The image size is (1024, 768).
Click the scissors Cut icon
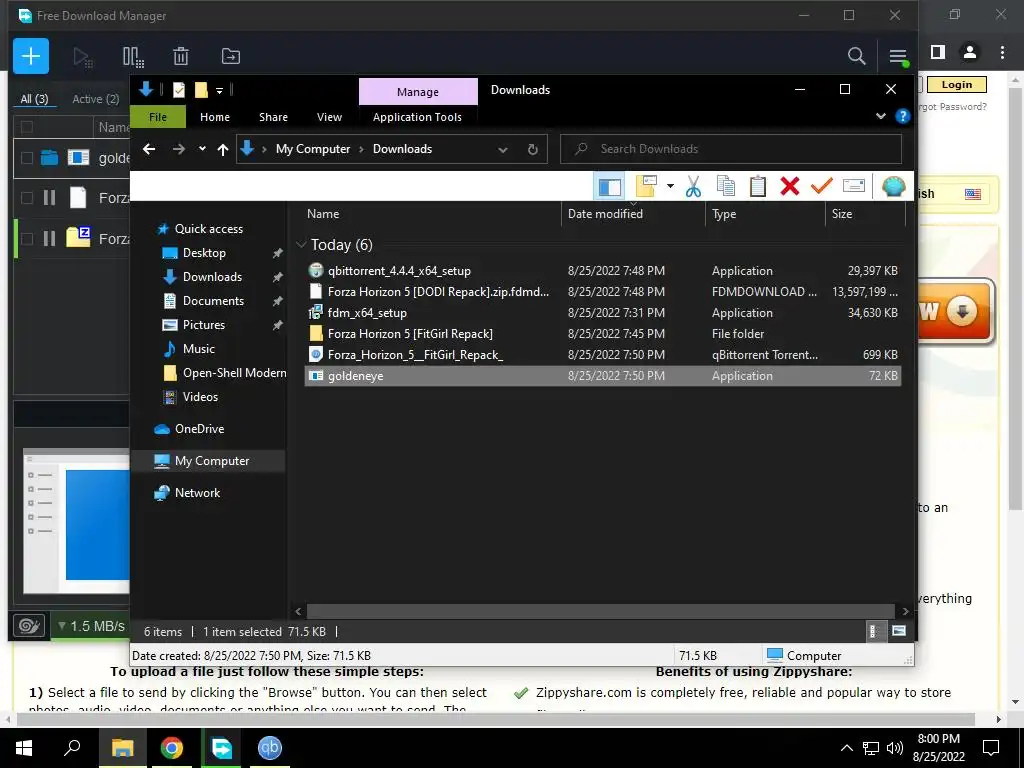pos(693,187)
